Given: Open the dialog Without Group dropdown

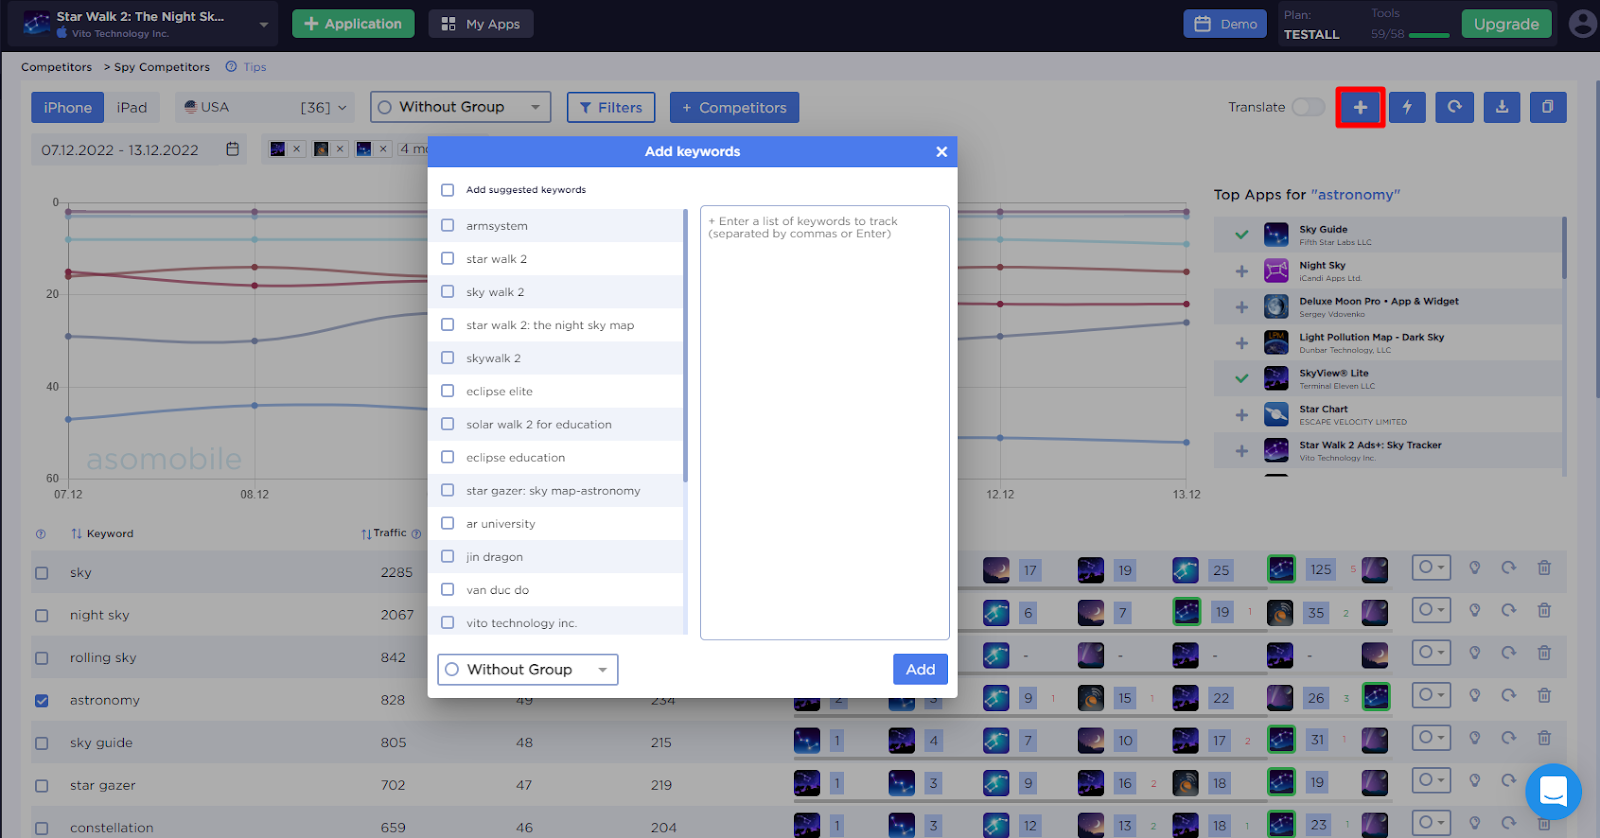Looking at the screenshot, I should 528,669.
